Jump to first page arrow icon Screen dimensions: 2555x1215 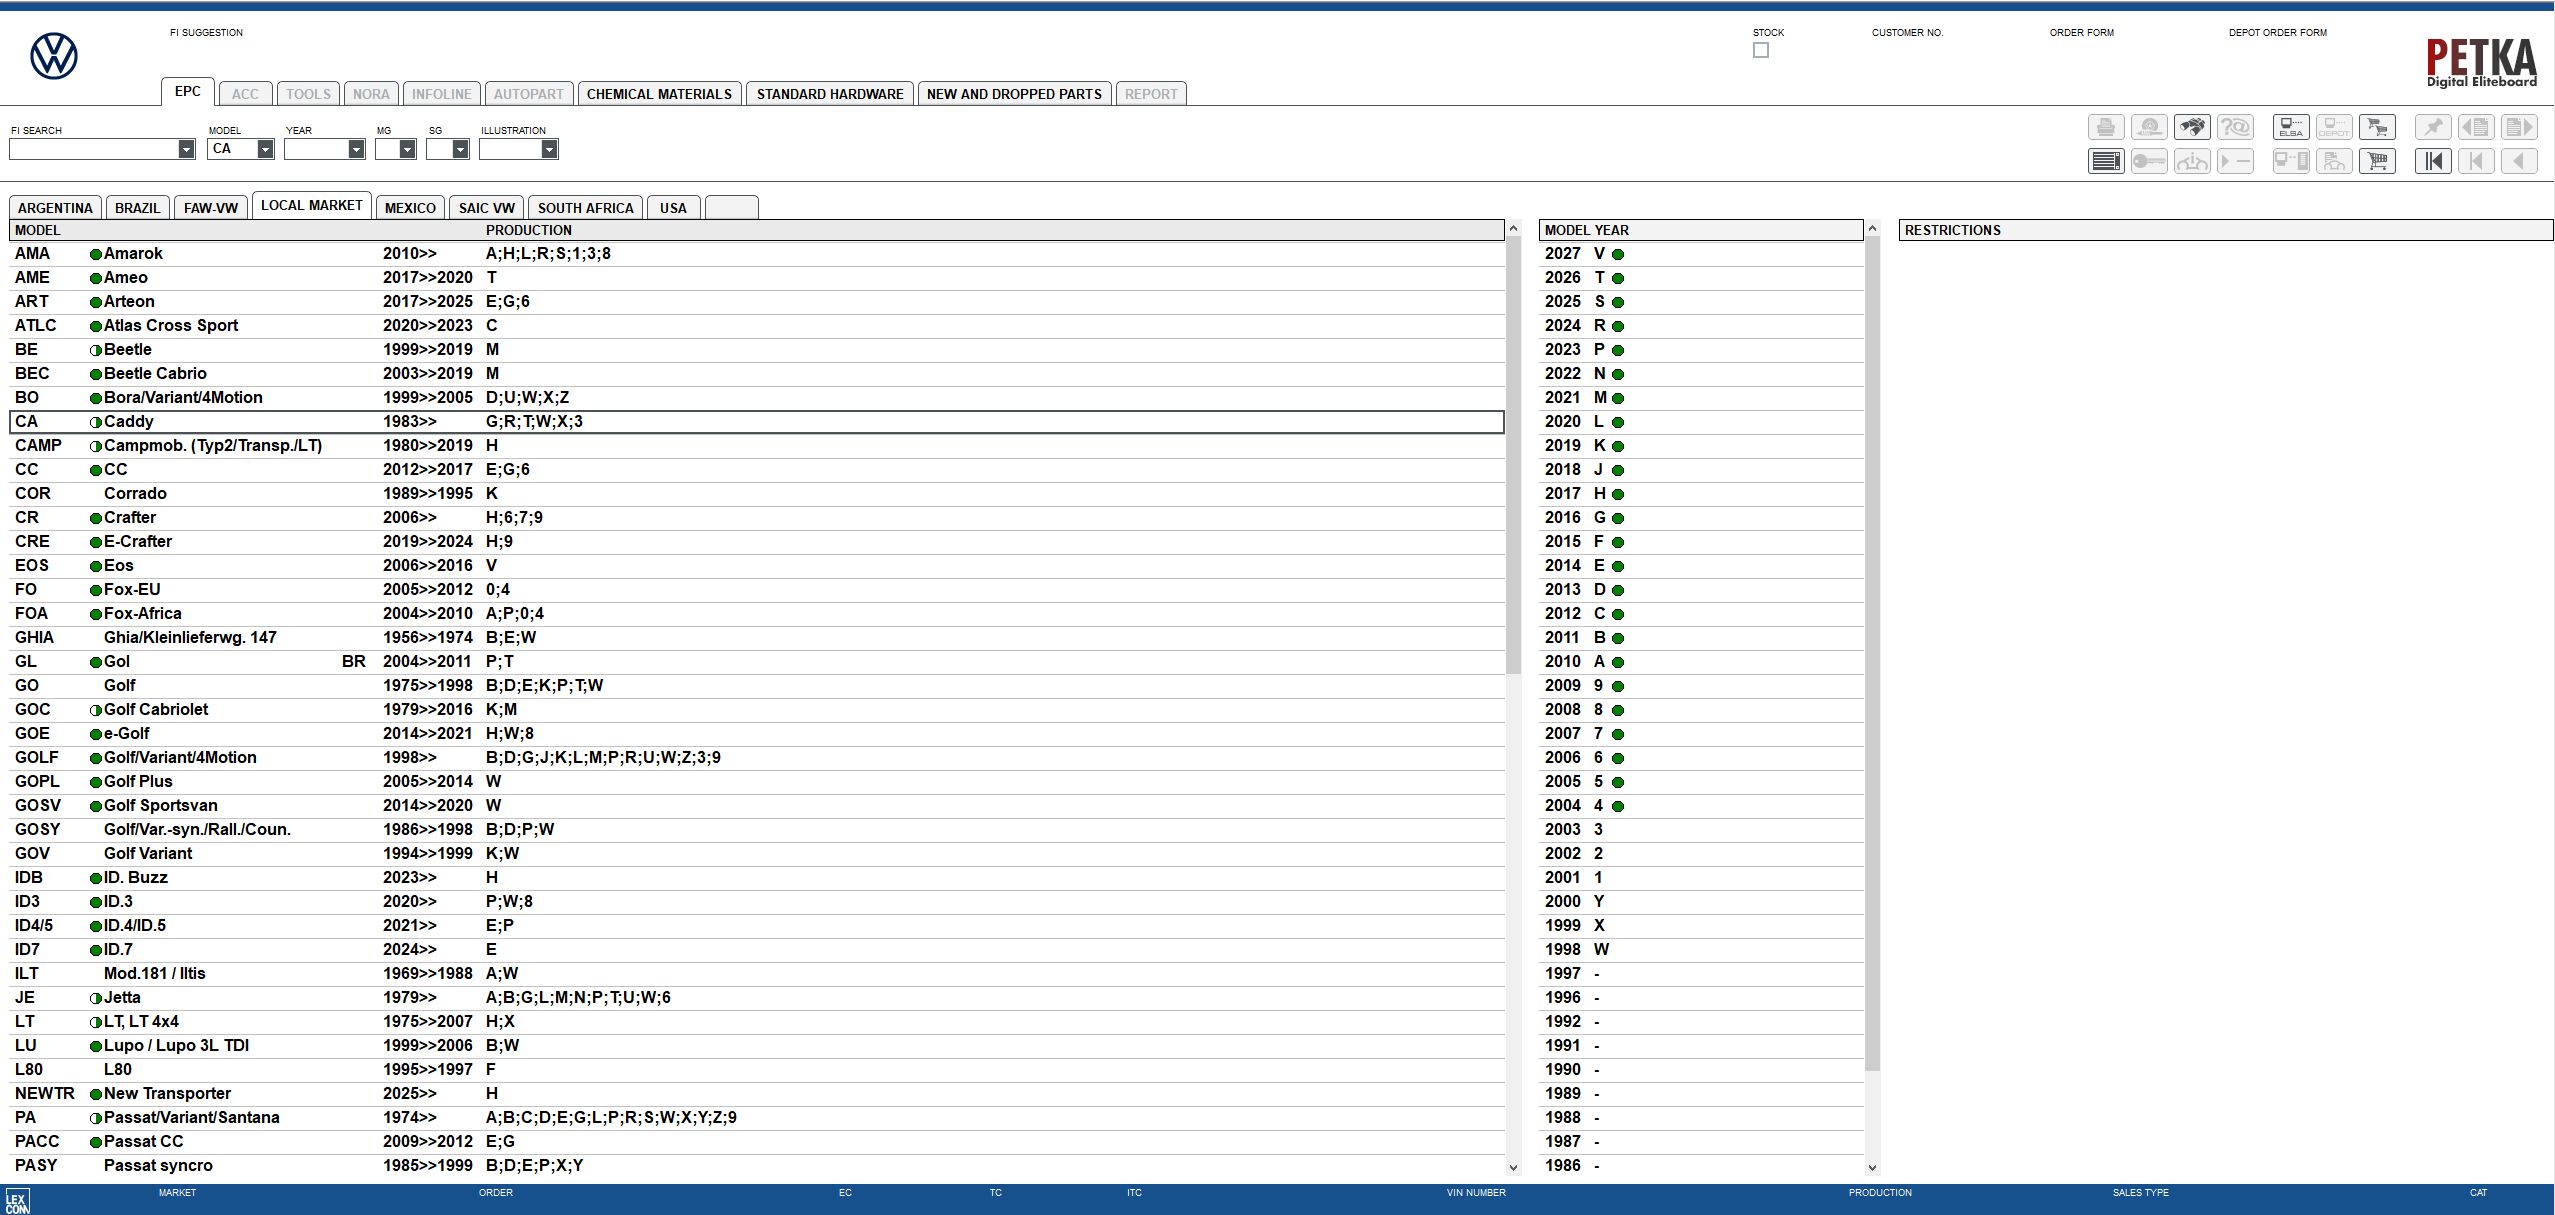(x=2433, y=161)
